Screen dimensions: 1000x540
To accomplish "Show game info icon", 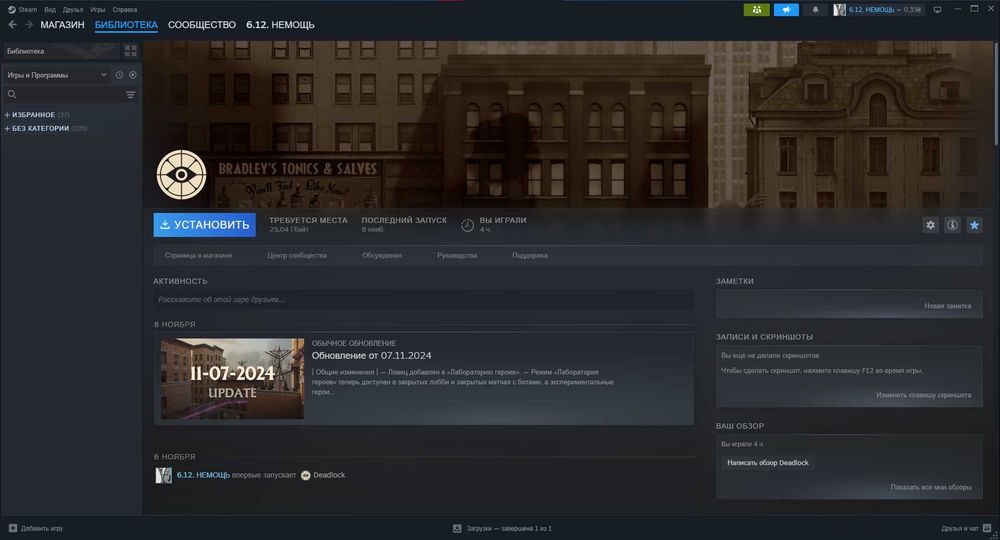I will tap(952, 225).
